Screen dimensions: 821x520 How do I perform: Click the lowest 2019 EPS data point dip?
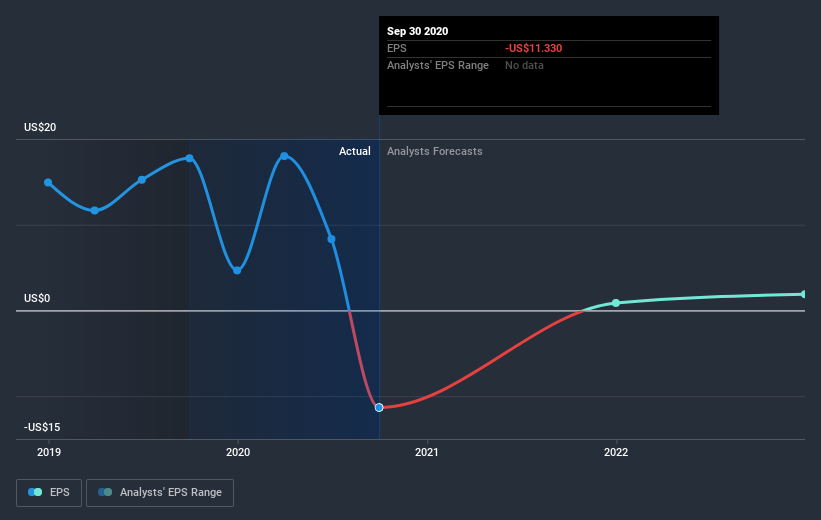95,211
